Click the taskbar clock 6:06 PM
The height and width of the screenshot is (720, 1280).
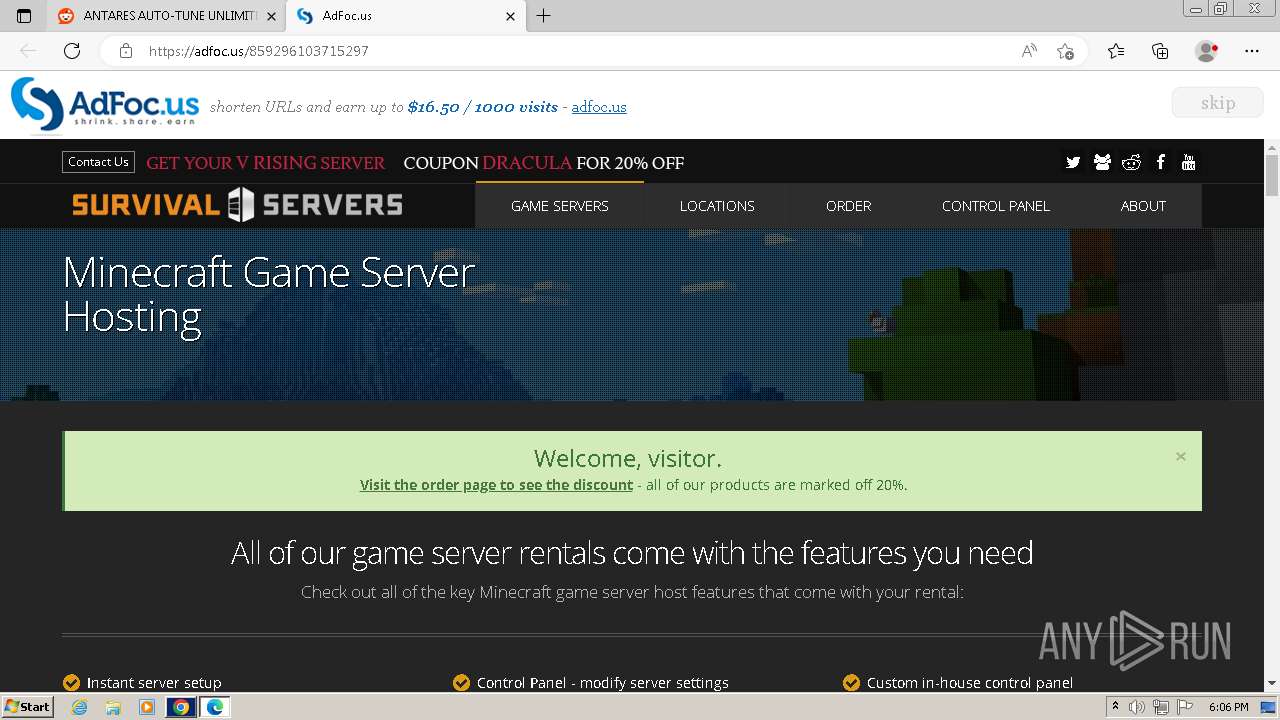[x=1228, y=707]
